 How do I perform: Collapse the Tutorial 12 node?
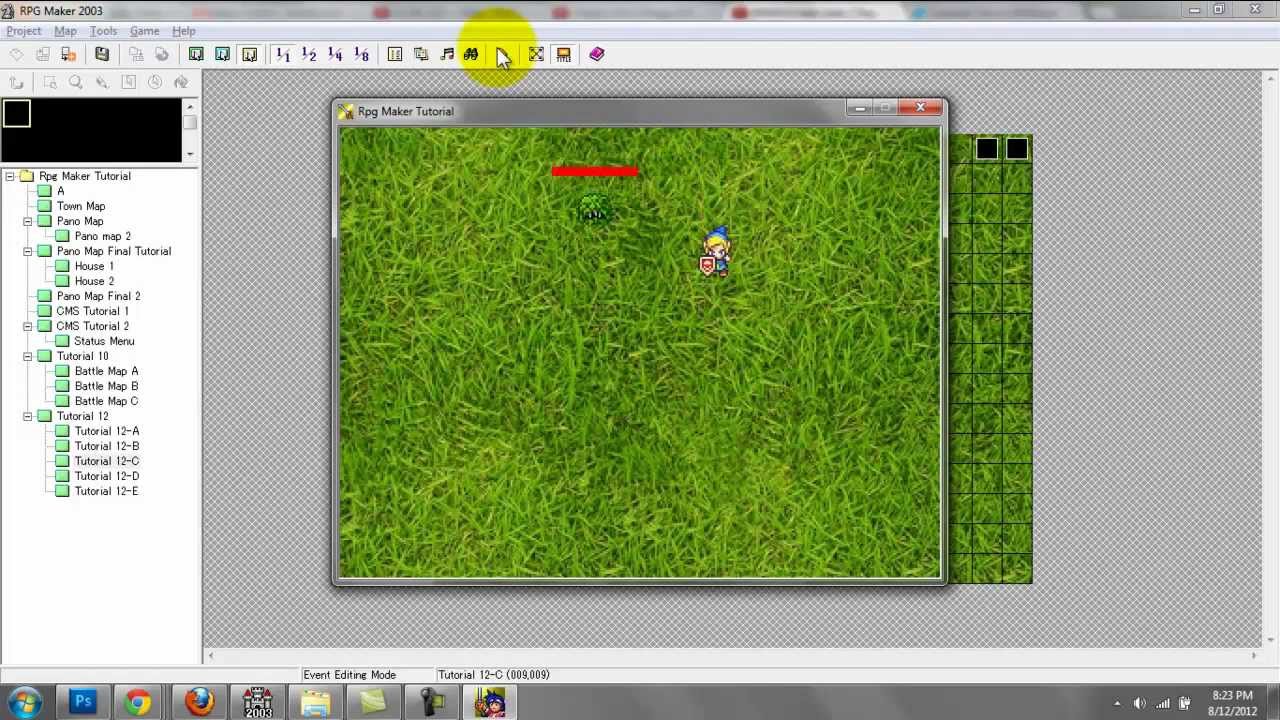click(x=28, y=416)
